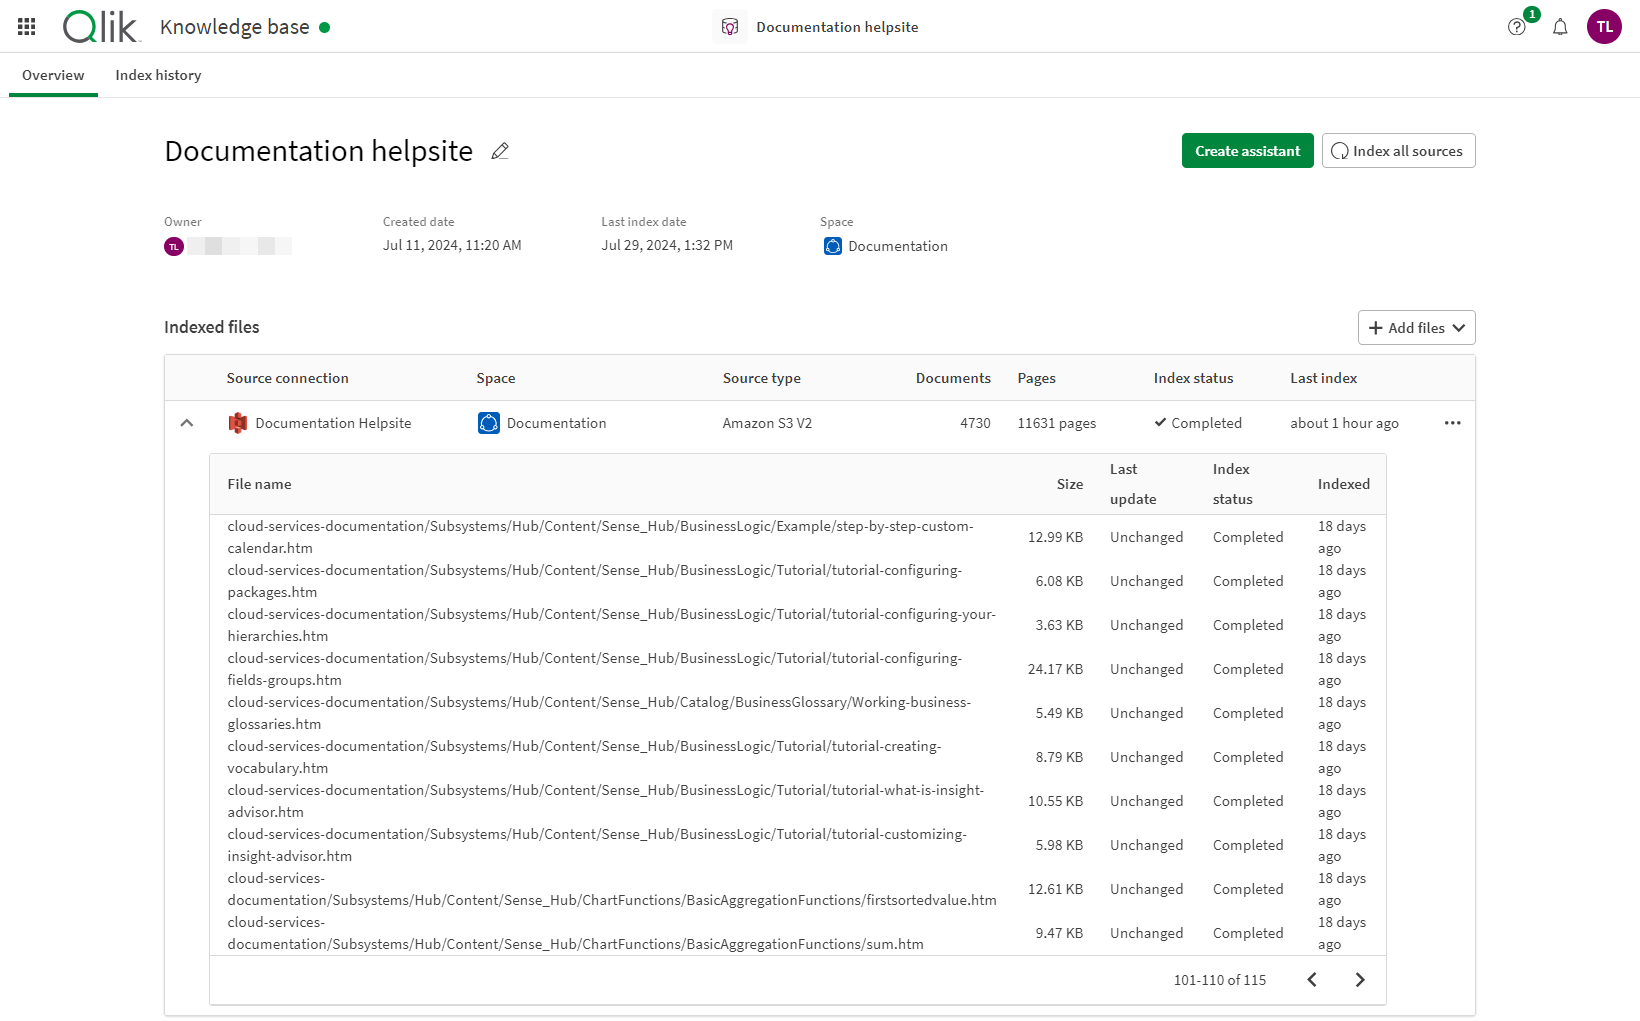
Task: Click the 24.17 KB size value
Action: tap(1055, 669)
